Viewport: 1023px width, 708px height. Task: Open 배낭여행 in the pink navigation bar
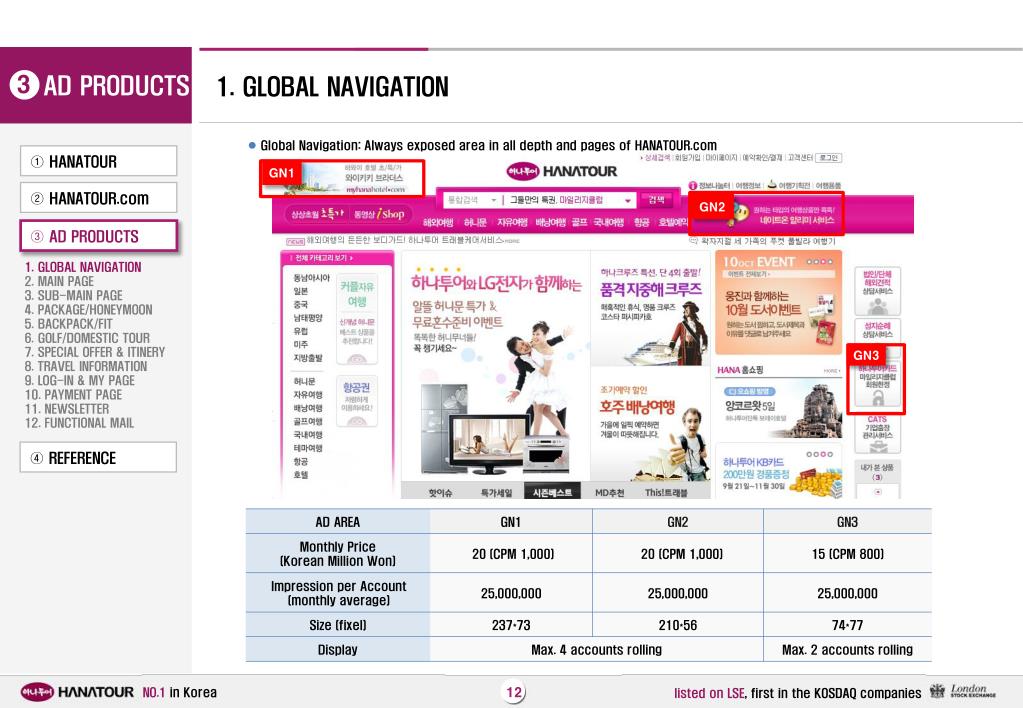click(550, 223)
